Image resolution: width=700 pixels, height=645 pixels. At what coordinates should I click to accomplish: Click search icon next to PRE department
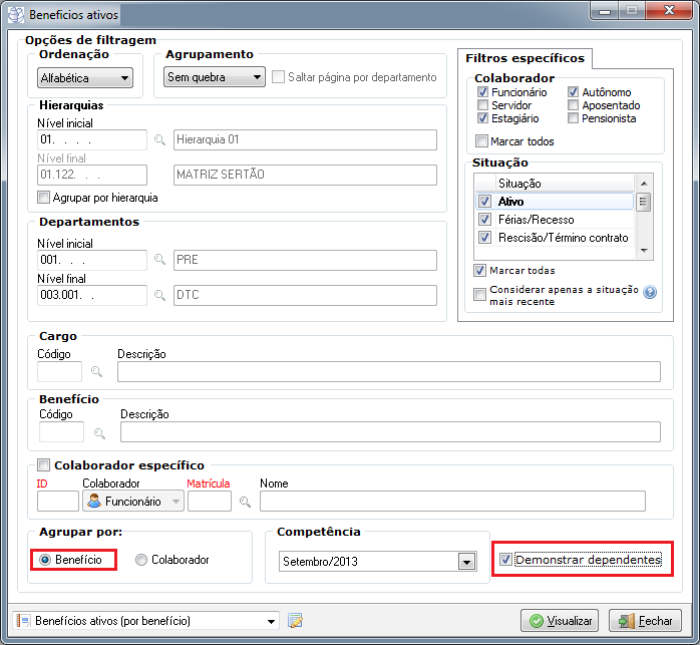(x=159, y=260)
